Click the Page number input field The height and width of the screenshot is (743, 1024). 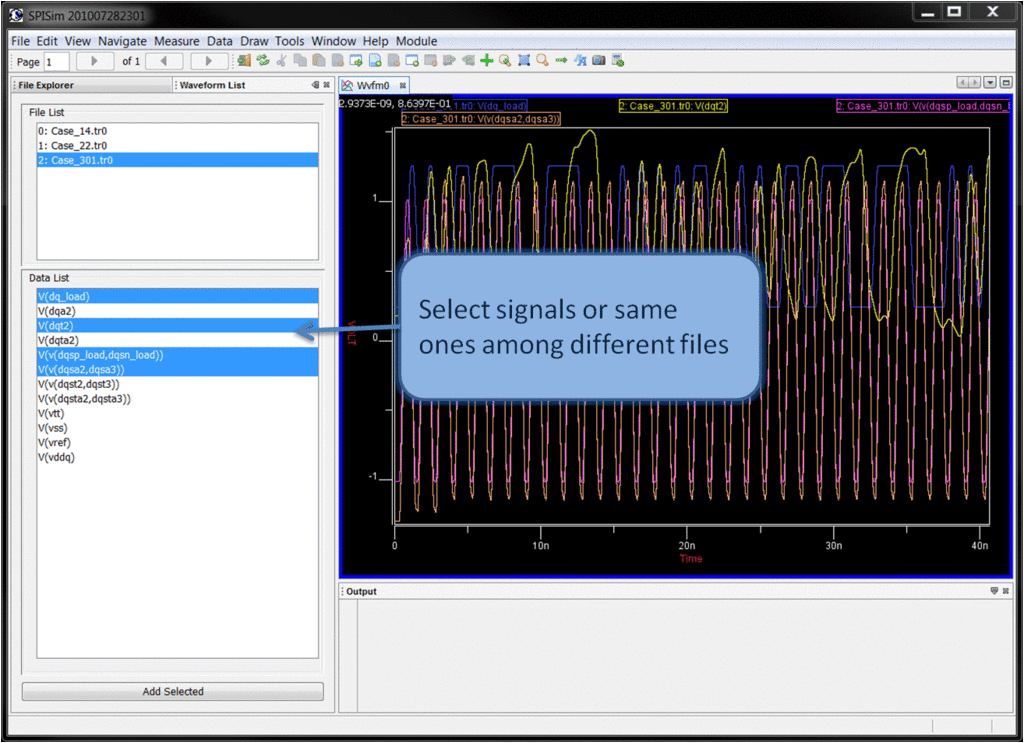coord(56,62)
